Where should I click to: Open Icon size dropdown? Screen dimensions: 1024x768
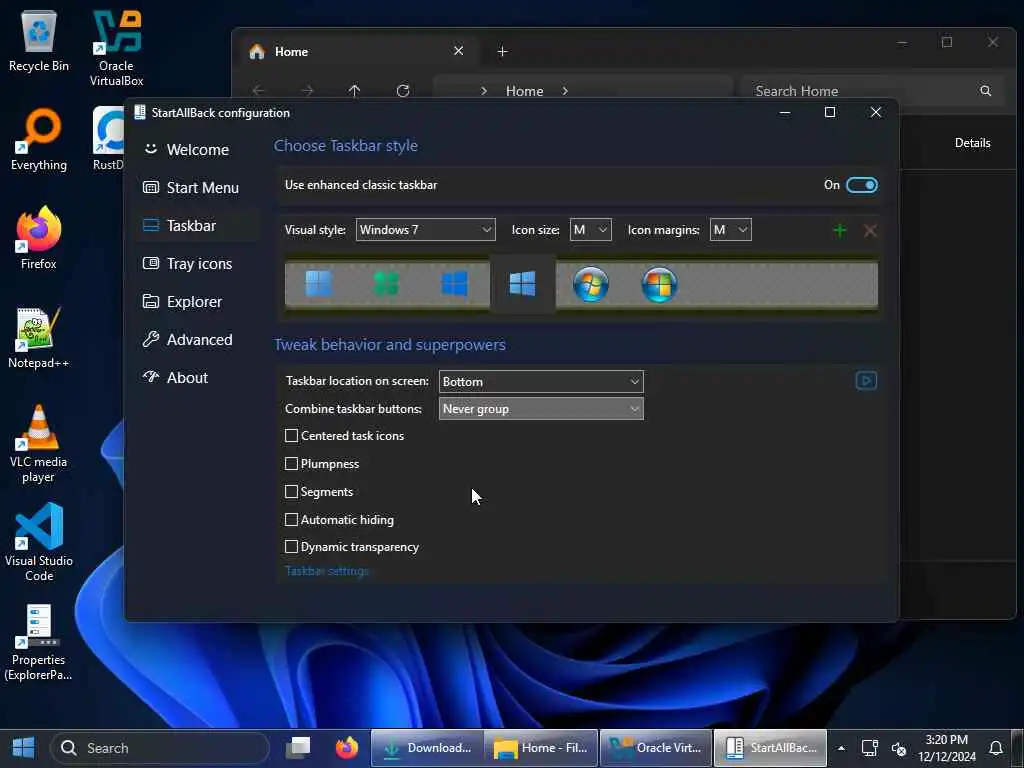tap(590, 230)
